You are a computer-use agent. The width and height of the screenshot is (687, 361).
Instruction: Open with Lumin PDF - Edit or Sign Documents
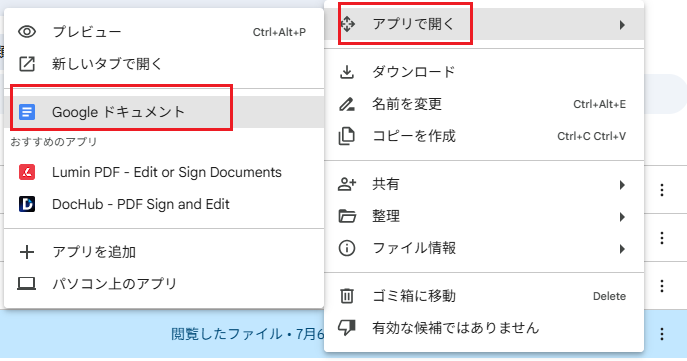[x=164, y=172]
